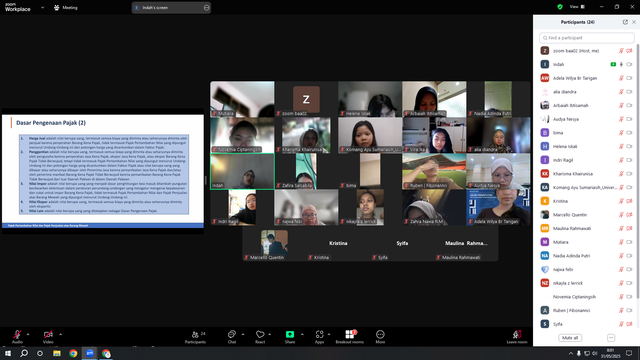Viewport: 640px width, 360px height.
Task: Open the Zoom app in the taskbar
Action: point(90,353)
